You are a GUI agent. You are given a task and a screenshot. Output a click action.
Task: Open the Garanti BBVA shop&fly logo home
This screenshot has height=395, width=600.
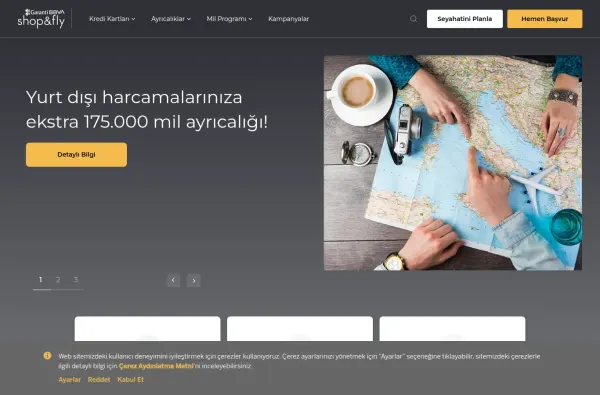(x=41, y=18)
